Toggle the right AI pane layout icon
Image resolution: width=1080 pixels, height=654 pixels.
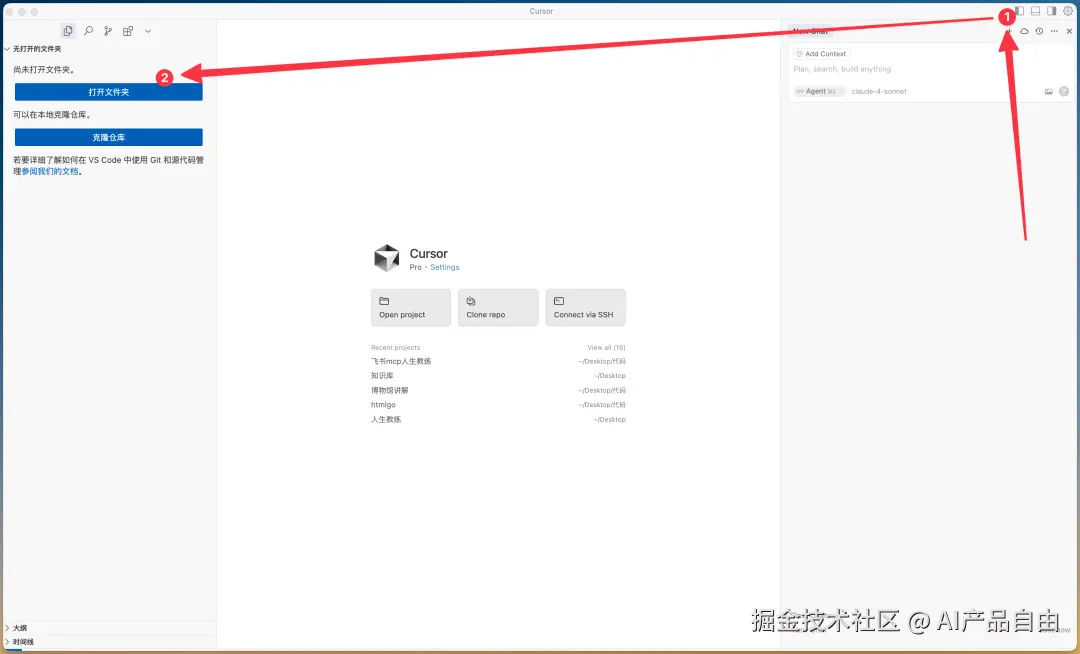click(x=1052, y=11)
